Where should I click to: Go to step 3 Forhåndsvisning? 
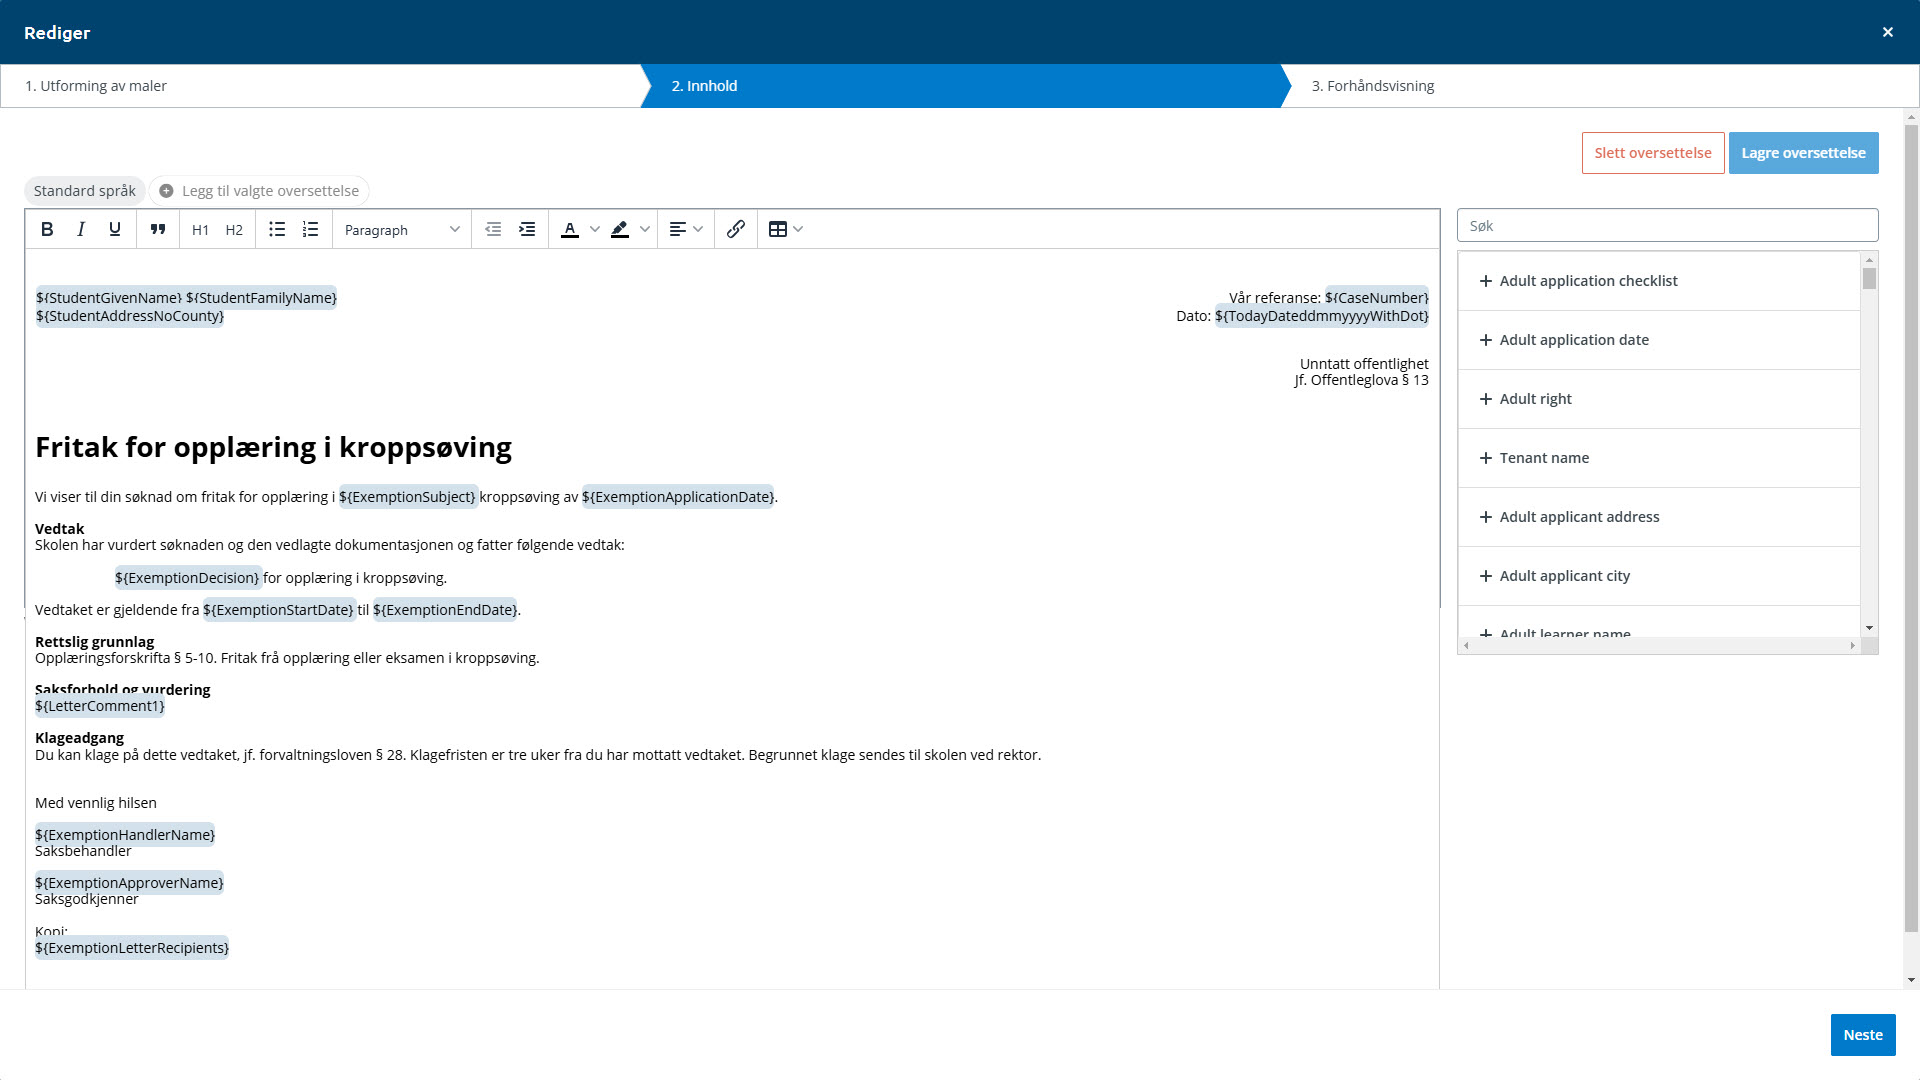1372,86
